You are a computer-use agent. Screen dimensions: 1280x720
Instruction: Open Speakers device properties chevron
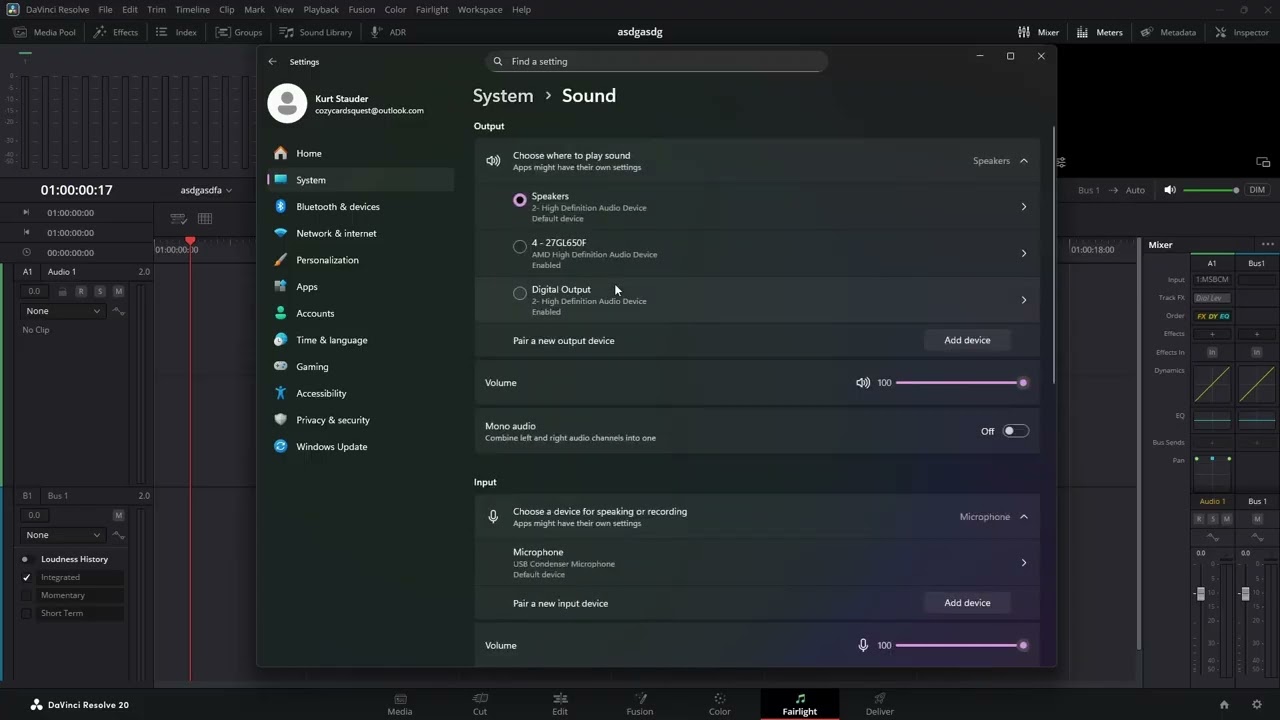pos(1023,207)
